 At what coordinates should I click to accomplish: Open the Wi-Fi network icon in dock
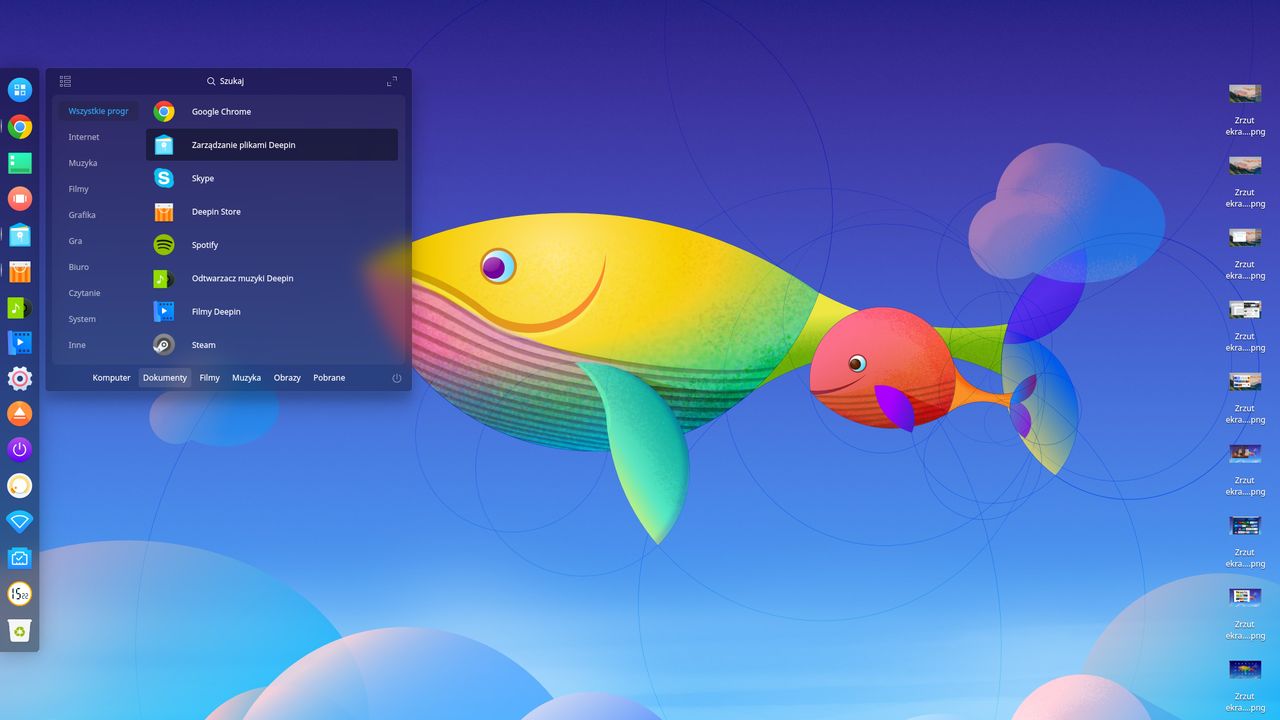[x=20, y=522]
